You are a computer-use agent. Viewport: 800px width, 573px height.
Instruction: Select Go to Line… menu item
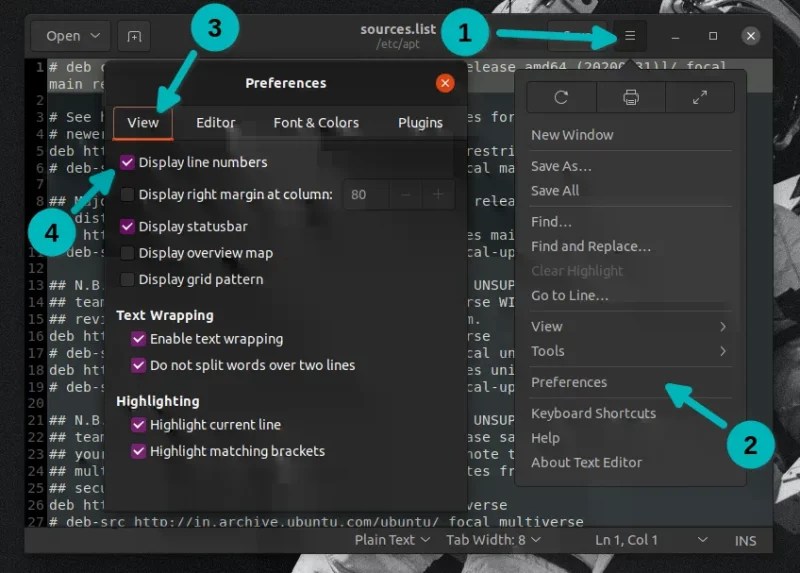pos(630,295)
